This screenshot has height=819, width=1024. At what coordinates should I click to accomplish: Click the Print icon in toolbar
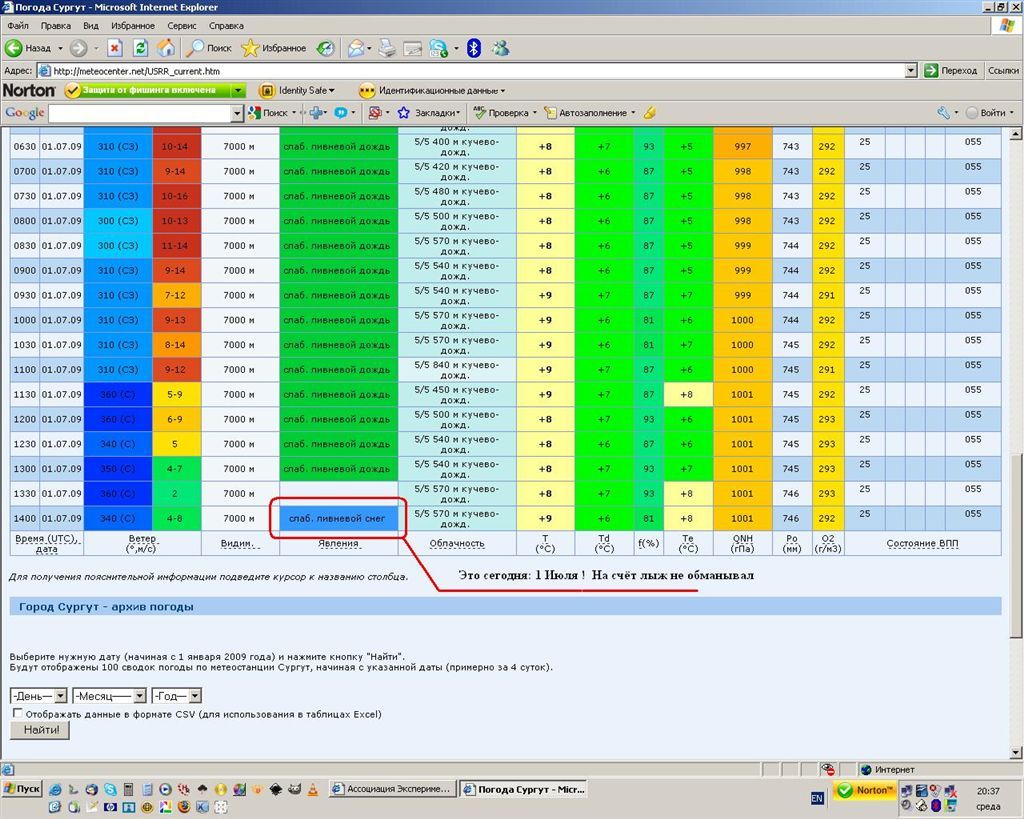(389, 47)
